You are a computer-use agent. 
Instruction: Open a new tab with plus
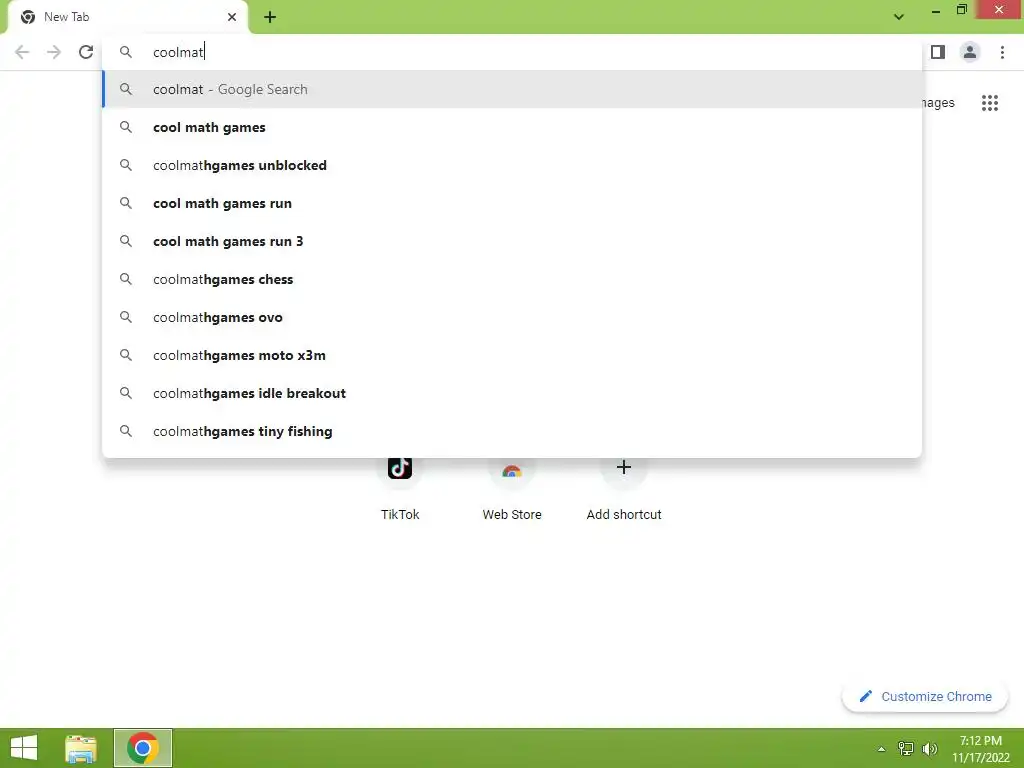point(270,18)
